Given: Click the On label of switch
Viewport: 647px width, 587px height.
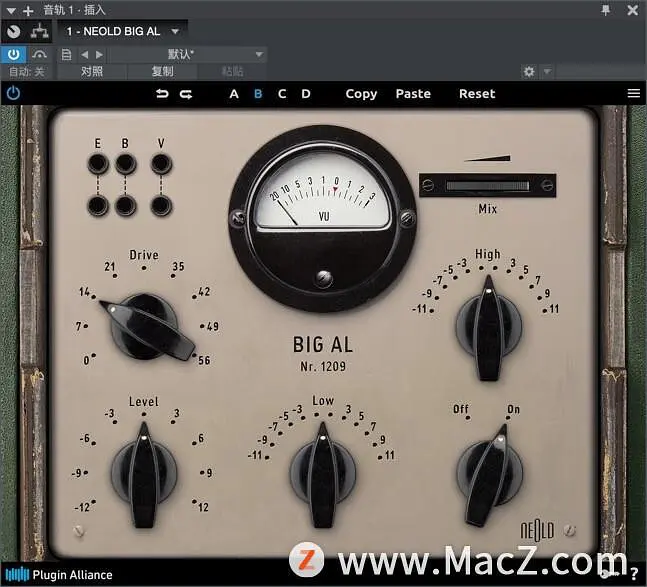Looking at the screenshot, I should pos(513,410).
